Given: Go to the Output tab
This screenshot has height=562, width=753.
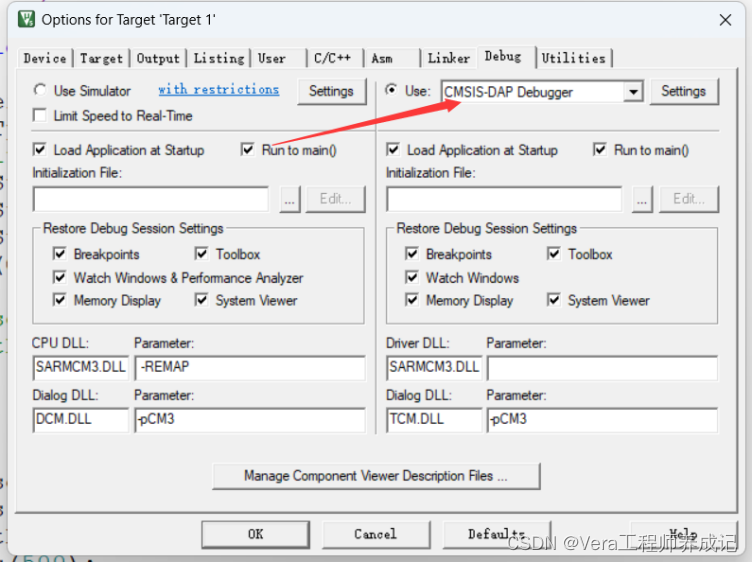Looking at the screenshot, I should 158,58.
